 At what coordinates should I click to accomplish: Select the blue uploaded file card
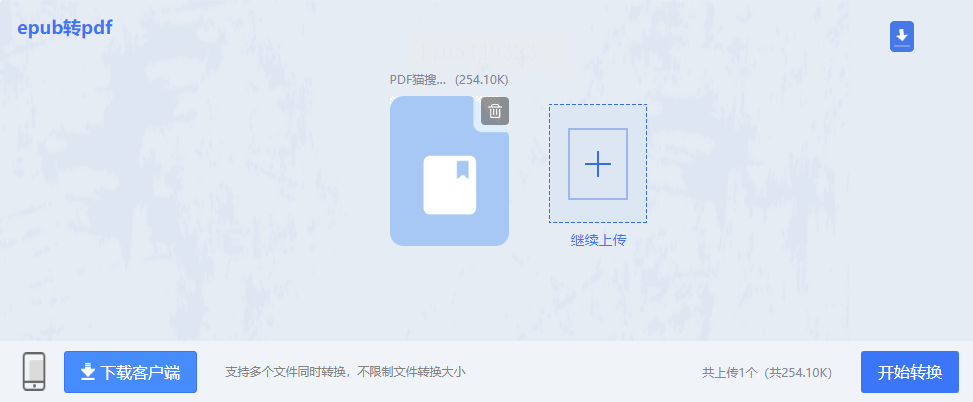449,171
